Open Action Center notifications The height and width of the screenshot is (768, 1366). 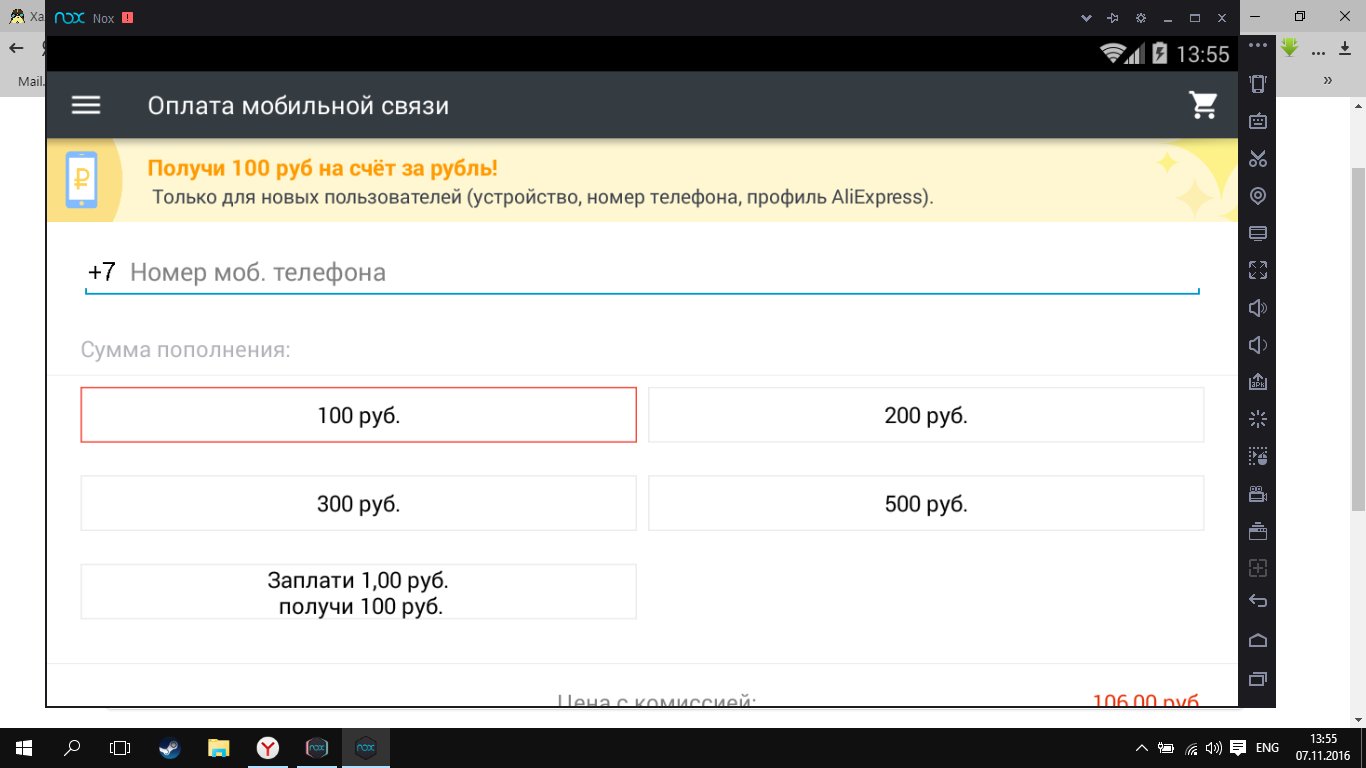[x=1237, y=748]
